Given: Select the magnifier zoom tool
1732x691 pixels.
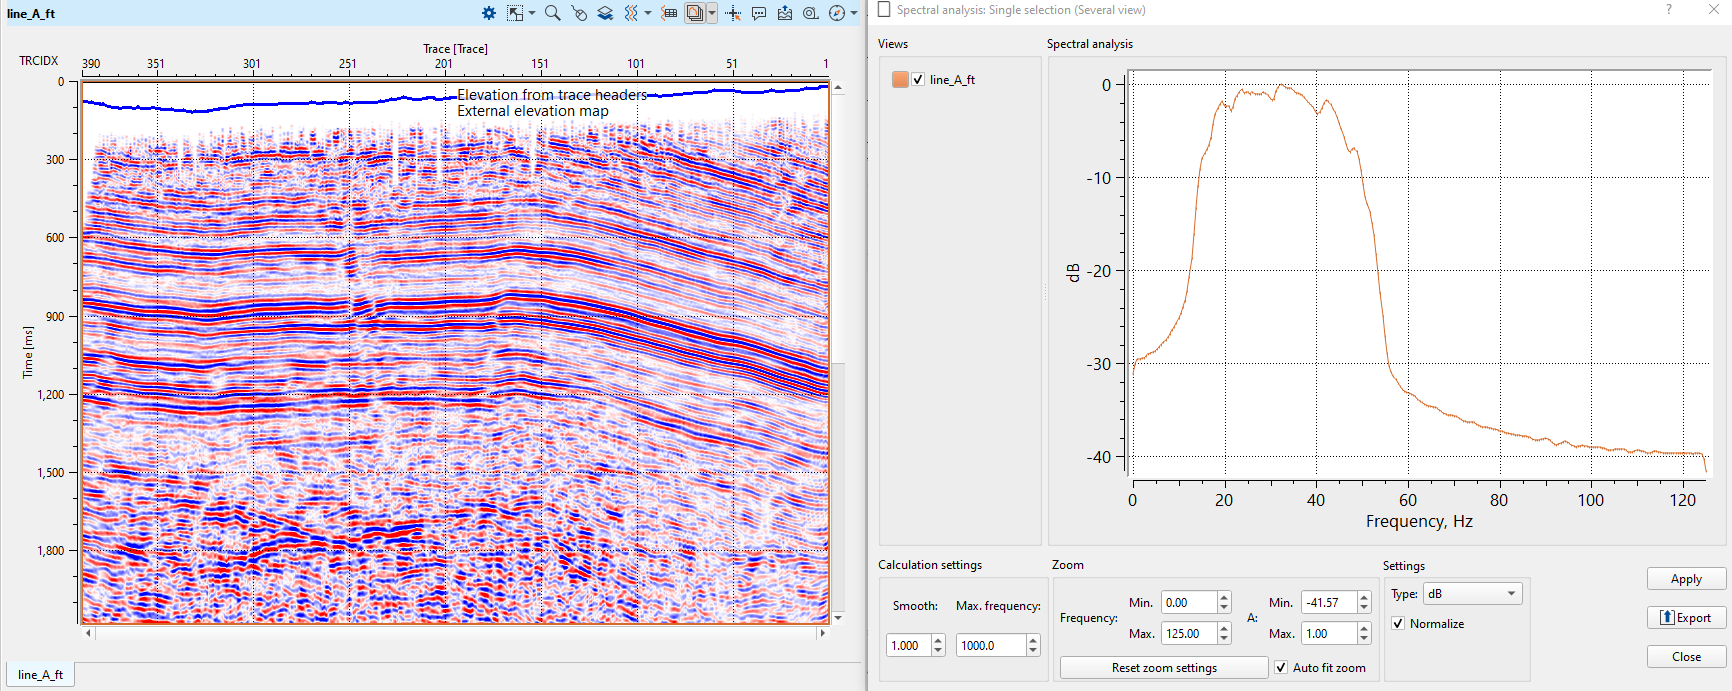Looking at the screenshot, I should click(x=552, y=13).
